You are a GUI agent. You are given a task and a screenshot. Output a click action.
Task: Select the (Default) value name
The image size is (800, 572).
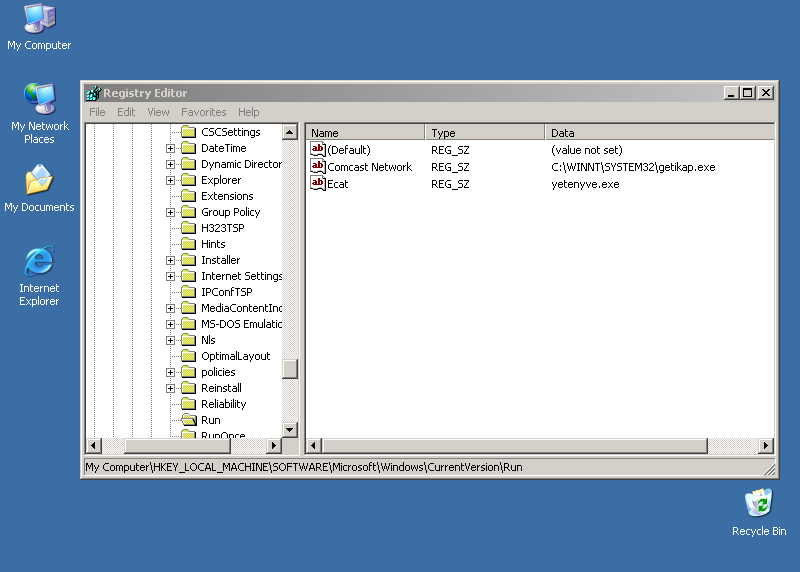click(349, 150)
